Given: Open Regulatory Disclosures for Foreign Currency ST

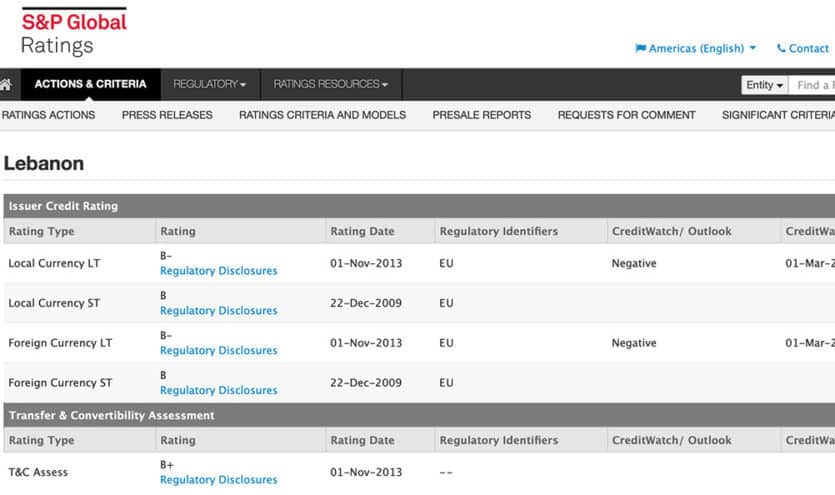Looking at the screenshot, I should tap(218, 391).
